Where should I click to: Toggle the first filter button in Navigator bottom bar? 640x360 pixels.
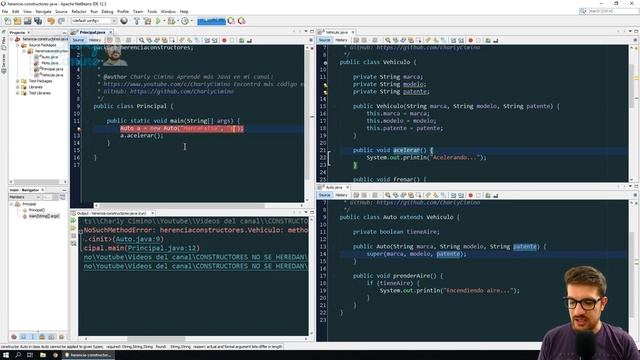[14, 337]
